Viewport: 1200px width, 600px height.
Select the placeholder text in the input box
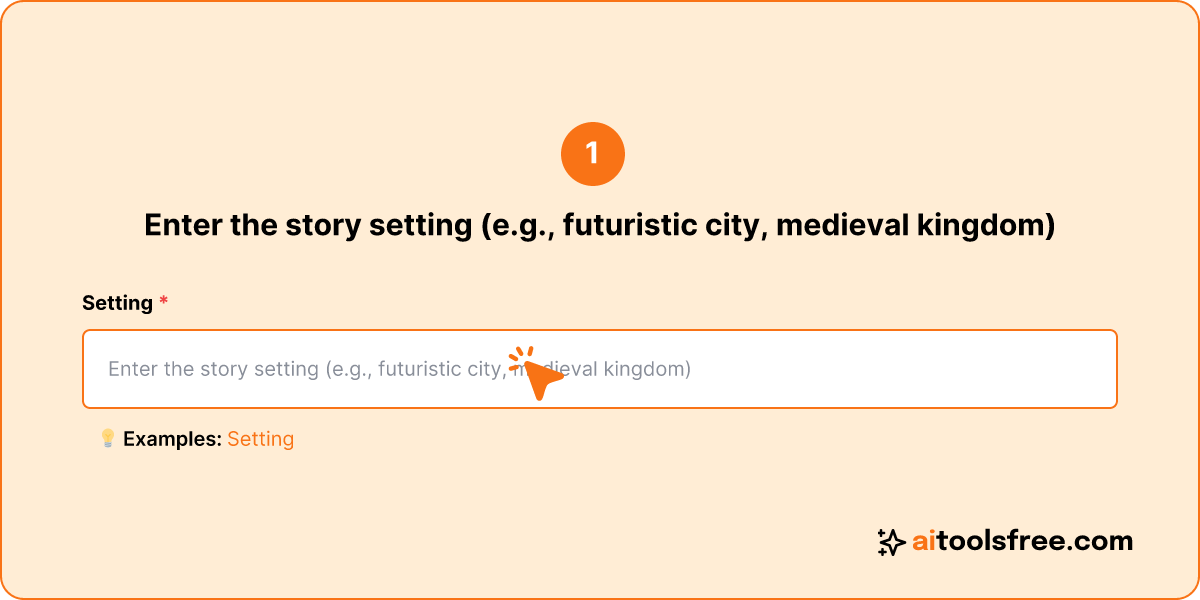coord(398,369)
